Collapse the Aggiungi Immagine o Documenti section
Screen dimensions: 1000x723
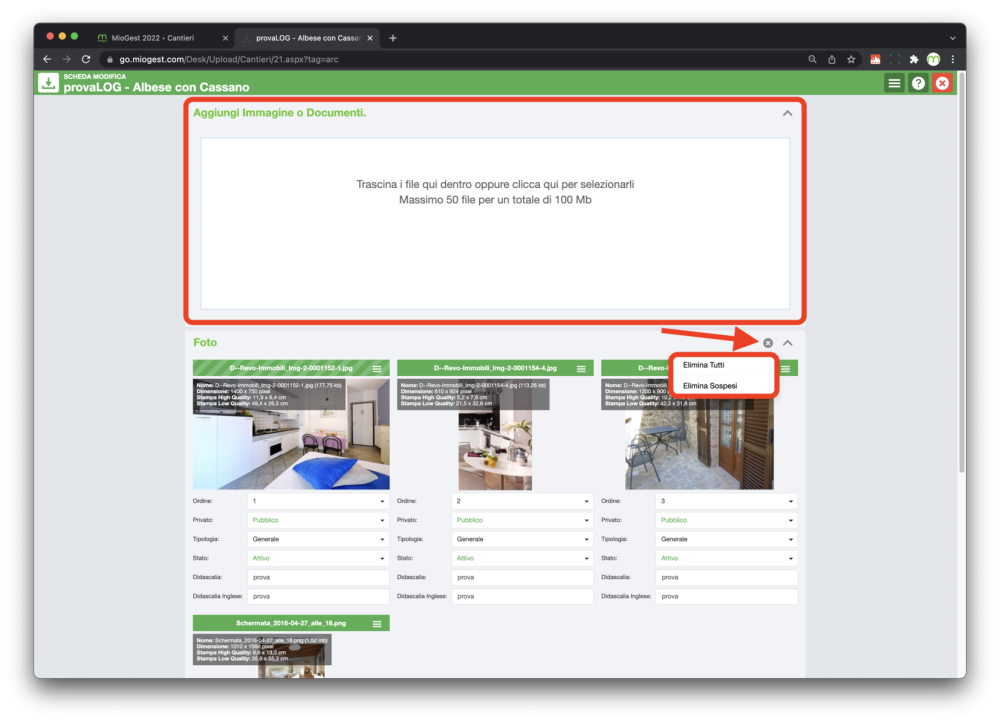788,113
